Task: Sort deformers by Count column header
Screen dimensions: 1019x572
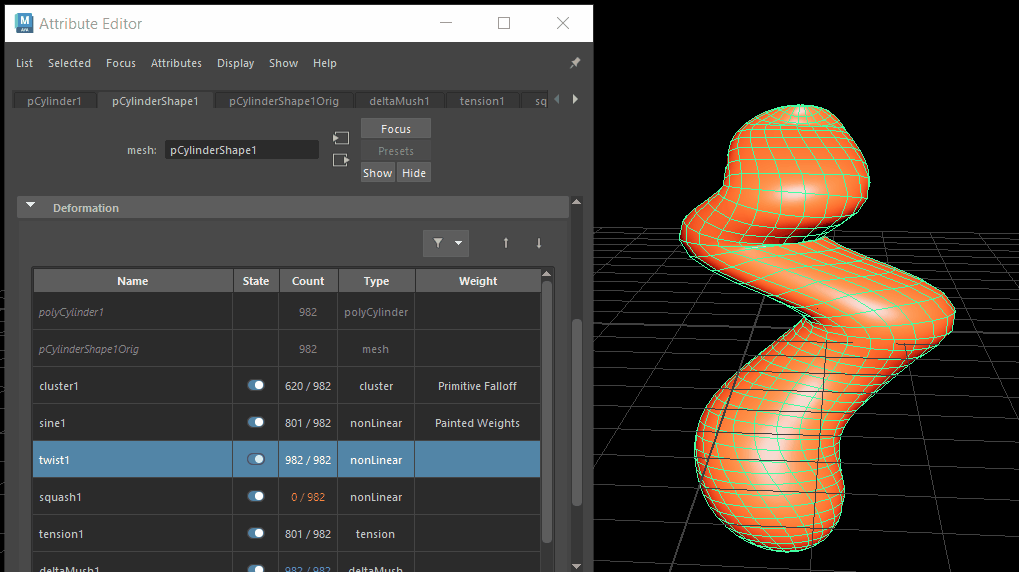Action: 308,281
